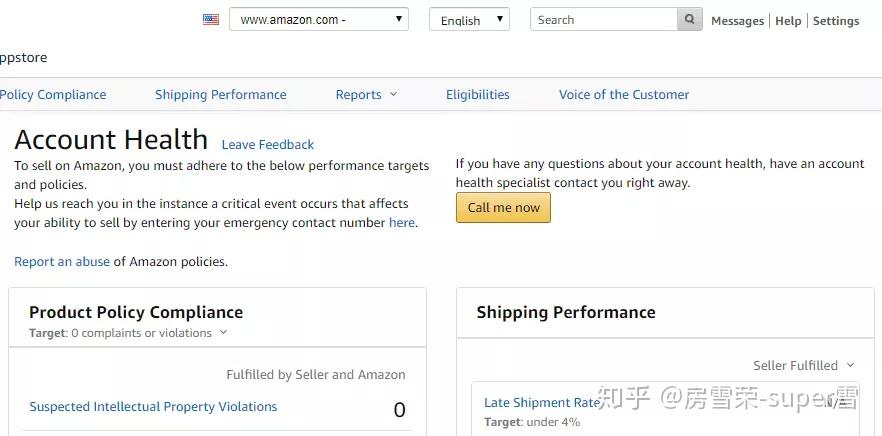The height and width of the screenshot is (436, 882).
Task: Open the Report an abuse link
Action: click(62, 262)
